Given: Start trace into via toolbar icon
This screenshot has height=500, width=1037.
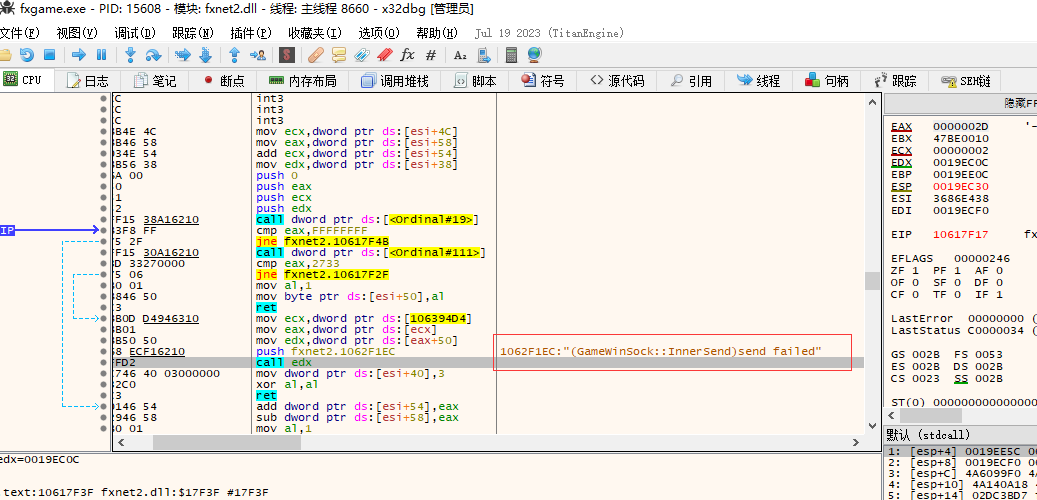Looking at the screenshot, I should click(183, 54).
